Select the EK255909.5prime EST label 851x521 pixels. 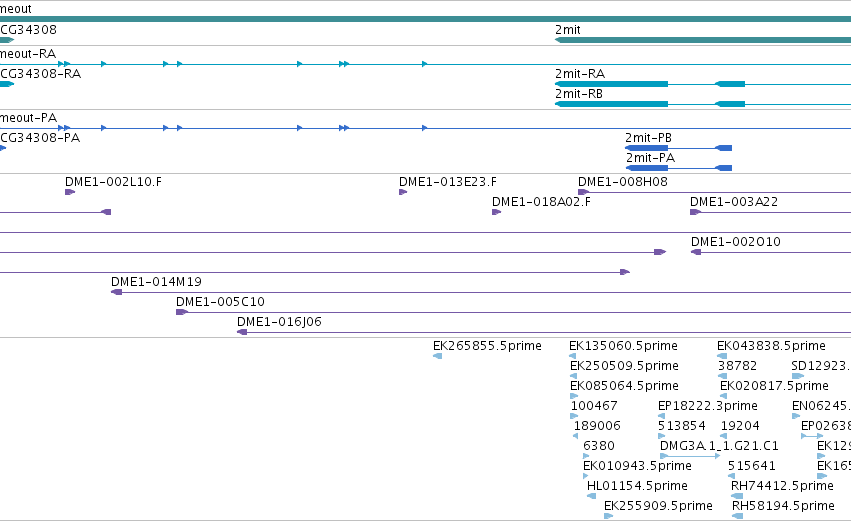coord(658,506)
